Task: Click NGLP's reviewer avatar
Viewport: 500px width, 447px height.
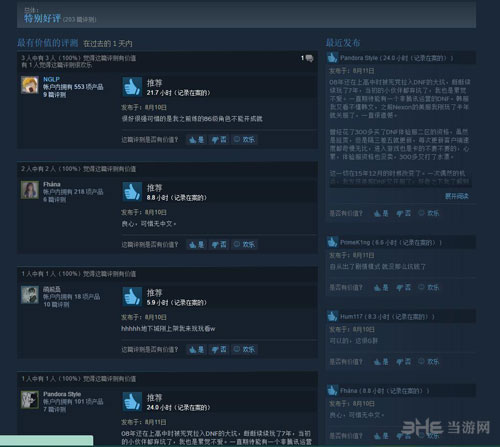Action: tap(30, 85)
